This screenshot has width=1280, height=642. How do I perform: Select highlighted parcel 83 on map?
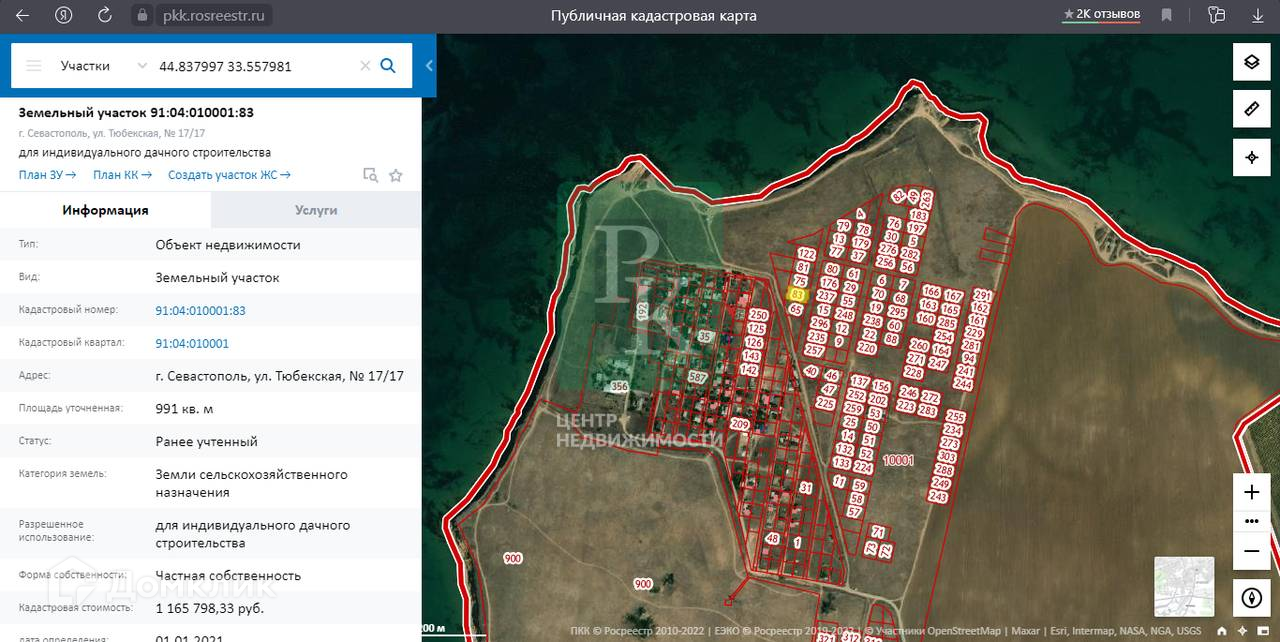coord(797,296)
